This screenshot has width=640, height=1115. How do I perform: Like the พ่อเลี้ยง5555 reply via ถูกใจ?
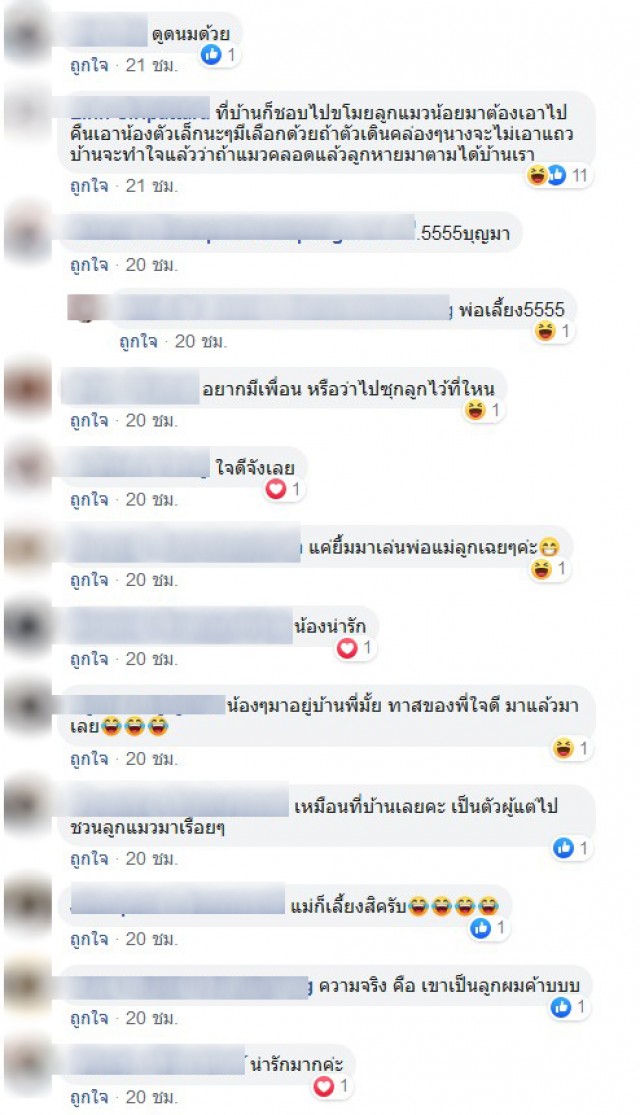[138, 341]
